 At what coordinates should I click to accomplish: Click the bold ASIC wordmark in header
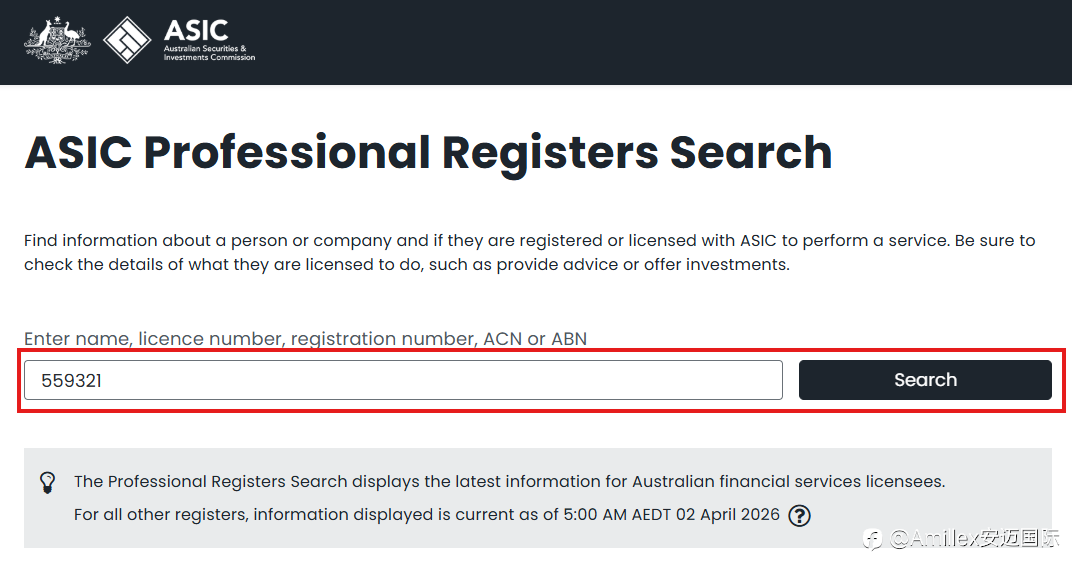pyautogui.click(x=195, y=30)
